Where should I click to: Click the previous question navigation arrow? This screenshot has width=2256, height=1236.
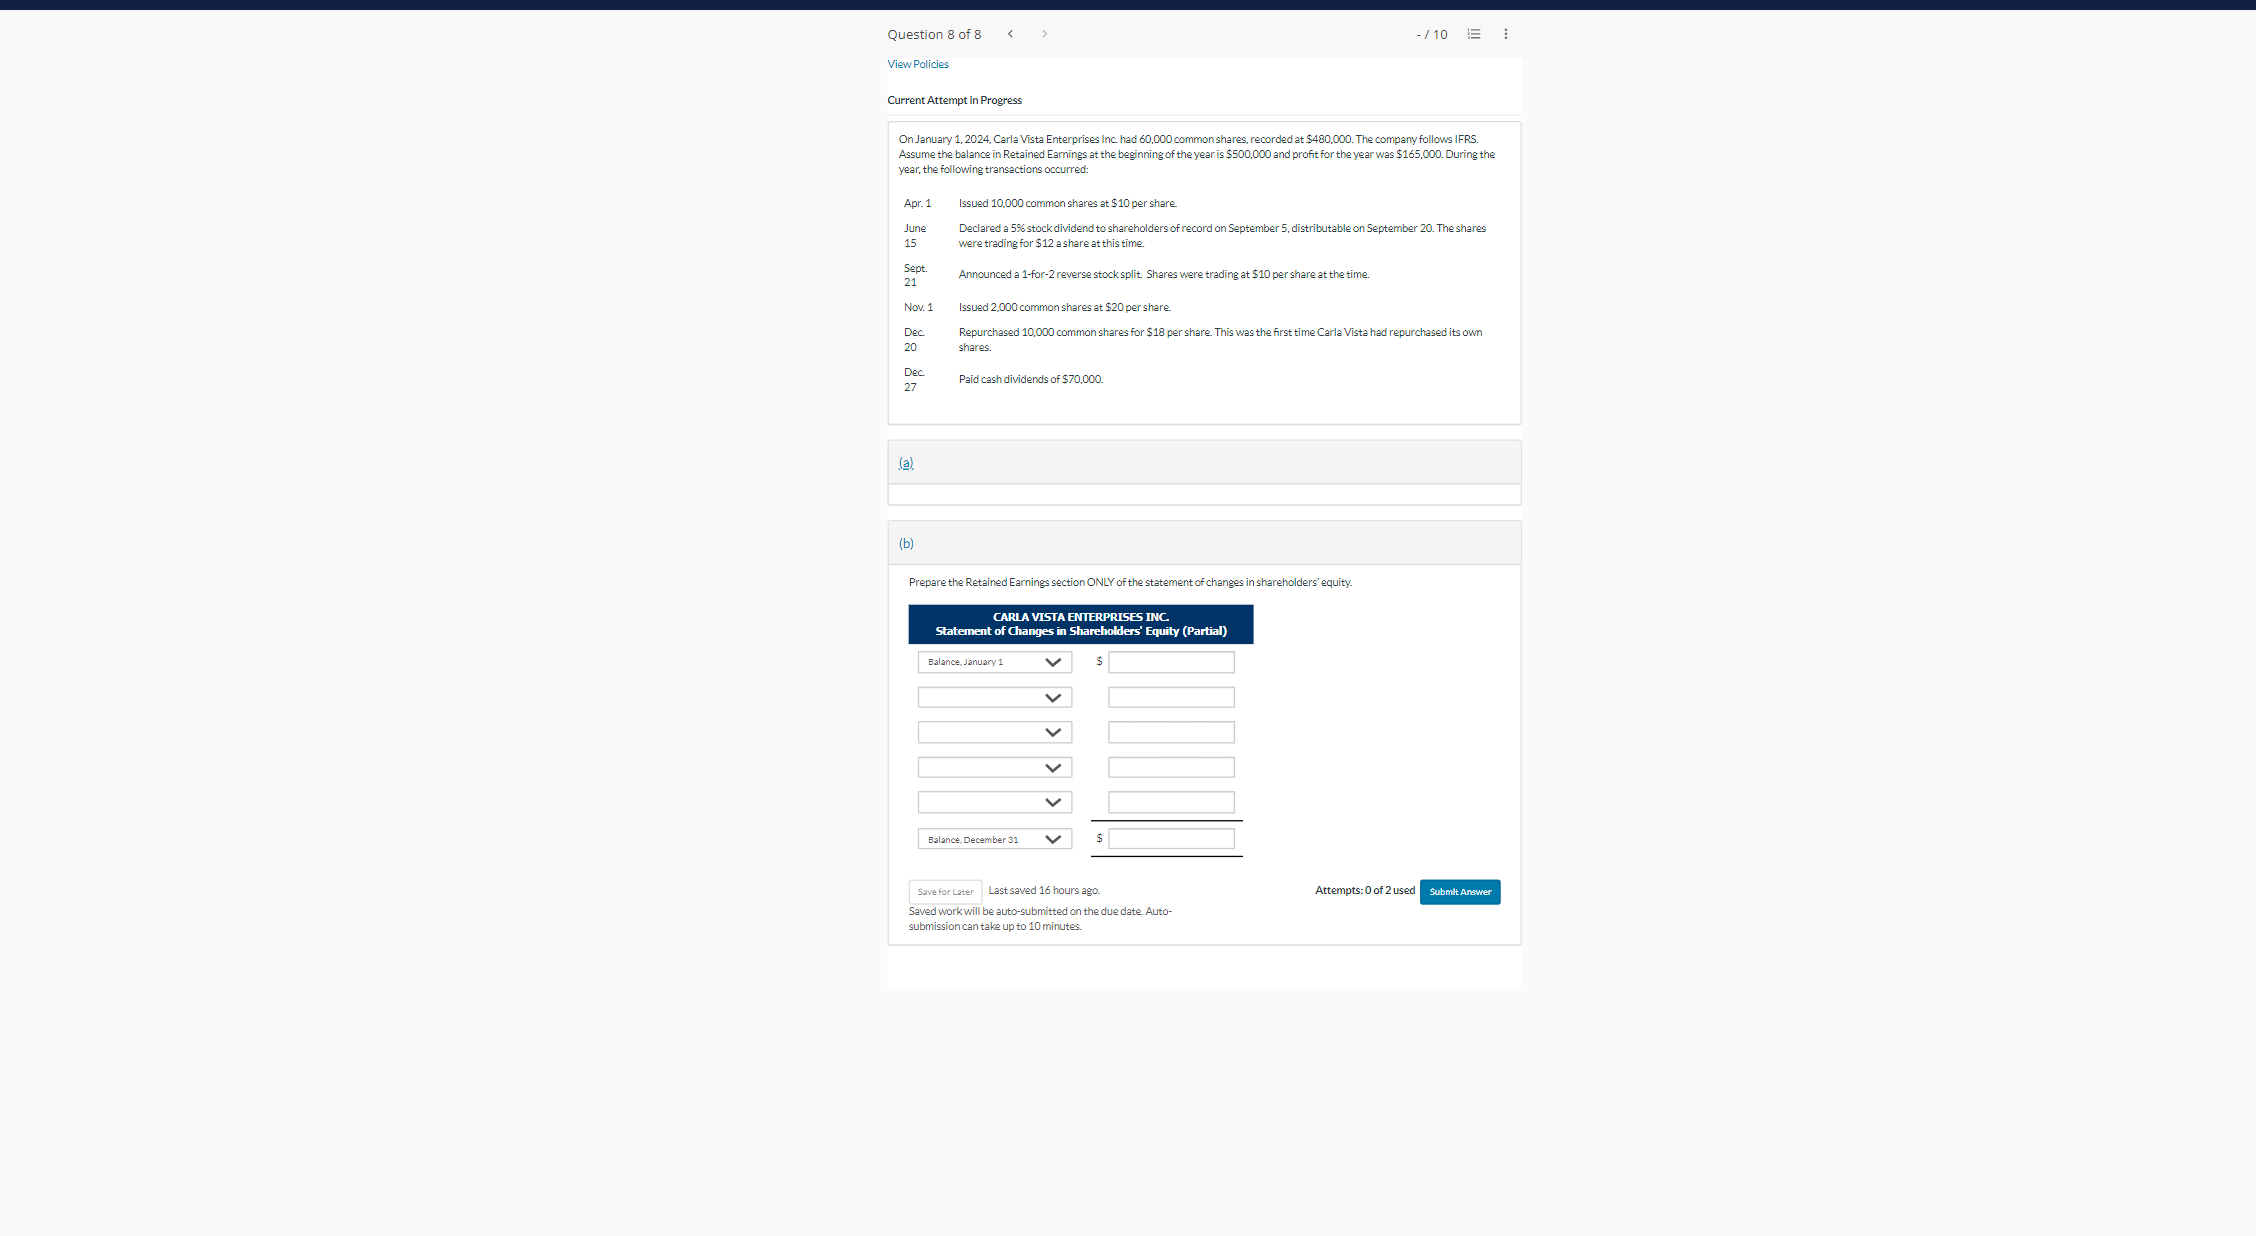point(1012,33)
